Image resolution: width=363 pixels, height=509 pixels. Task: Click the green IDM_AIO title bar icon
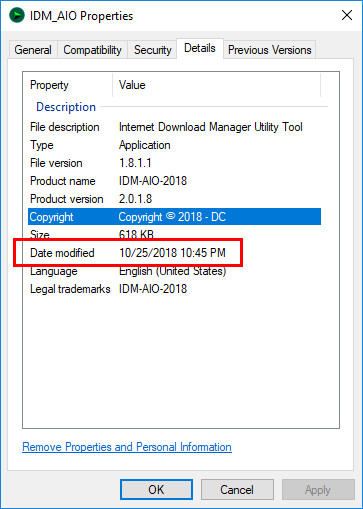pos(17,15)
